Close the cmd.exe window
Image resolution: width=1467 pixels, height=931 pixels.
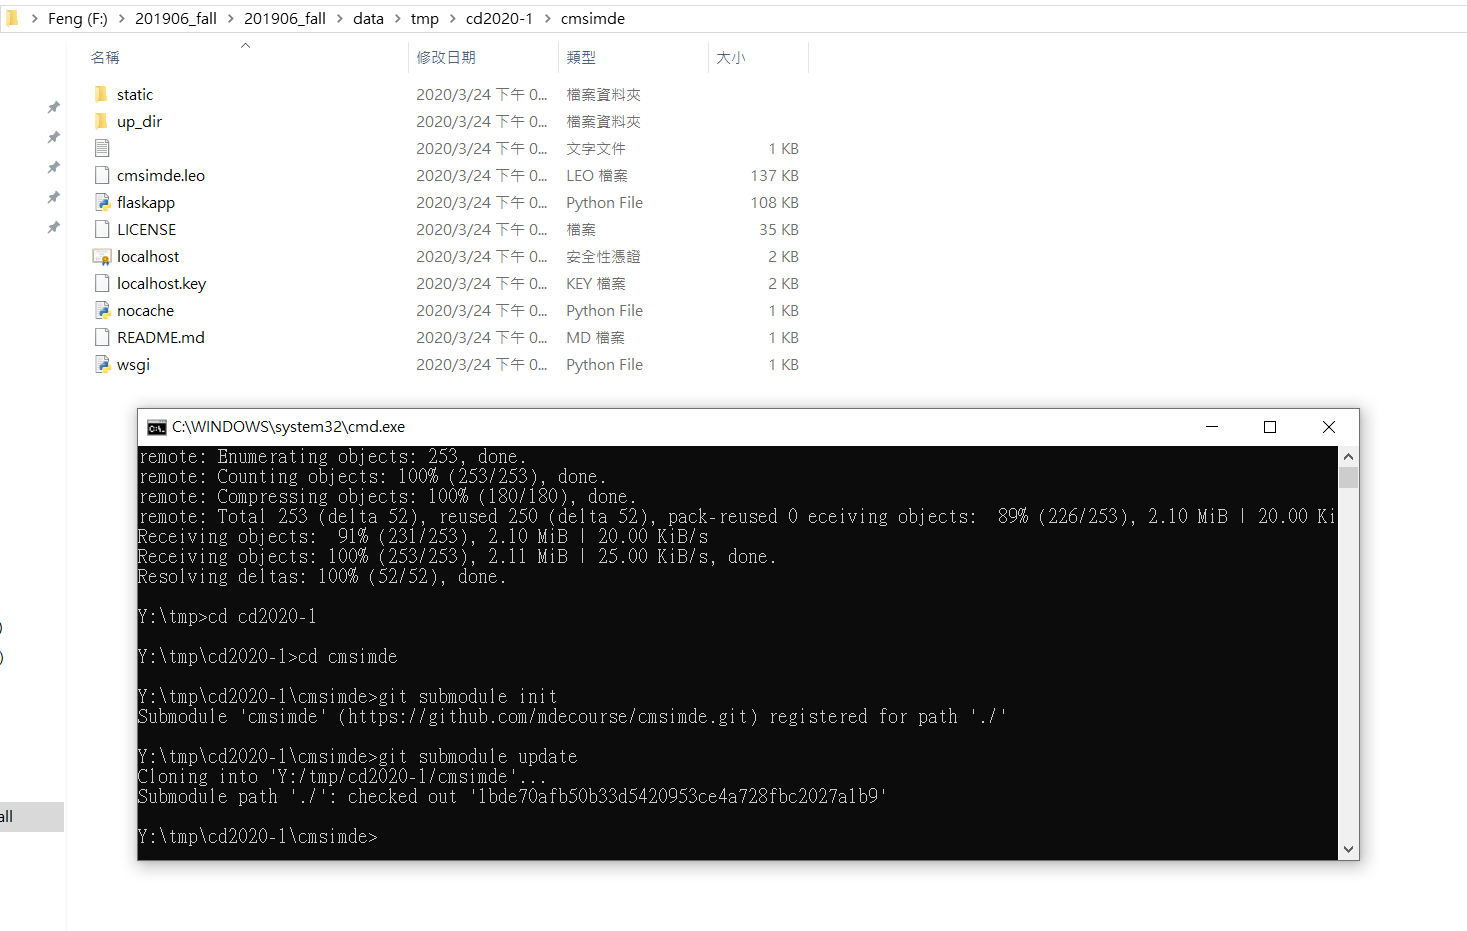click(x=1329, y=427)
